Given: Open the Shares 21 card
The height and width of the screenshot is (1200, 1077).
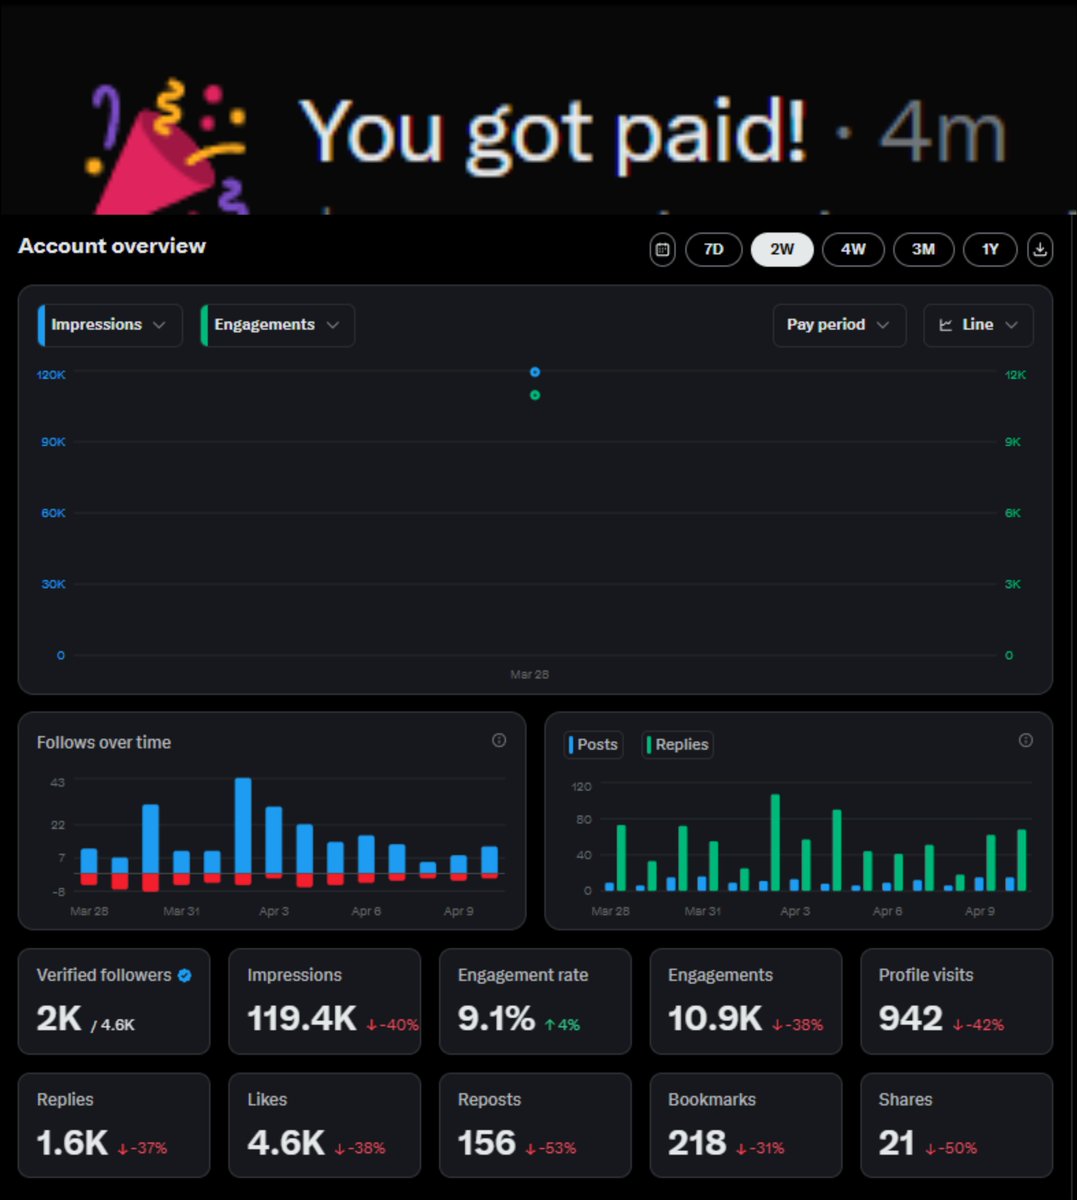Looking at the screenshot, I should tap(957, 1125).
